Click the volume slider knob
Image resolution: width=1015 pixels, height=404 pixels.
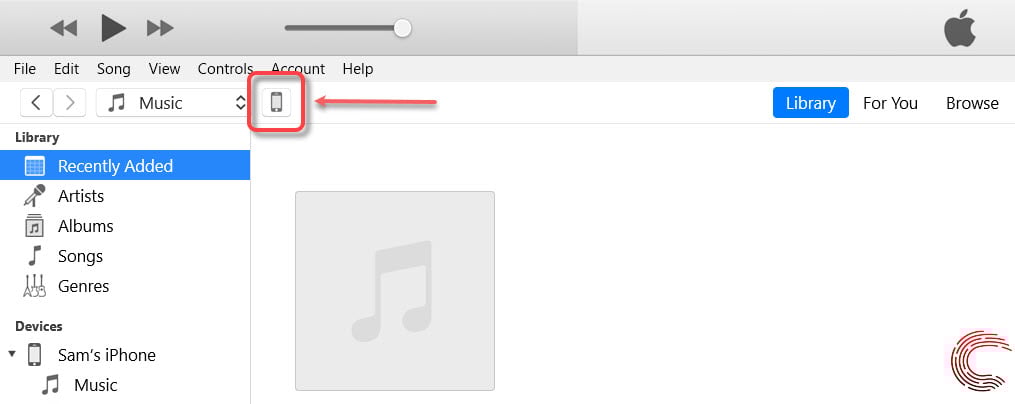coord(403,28)
